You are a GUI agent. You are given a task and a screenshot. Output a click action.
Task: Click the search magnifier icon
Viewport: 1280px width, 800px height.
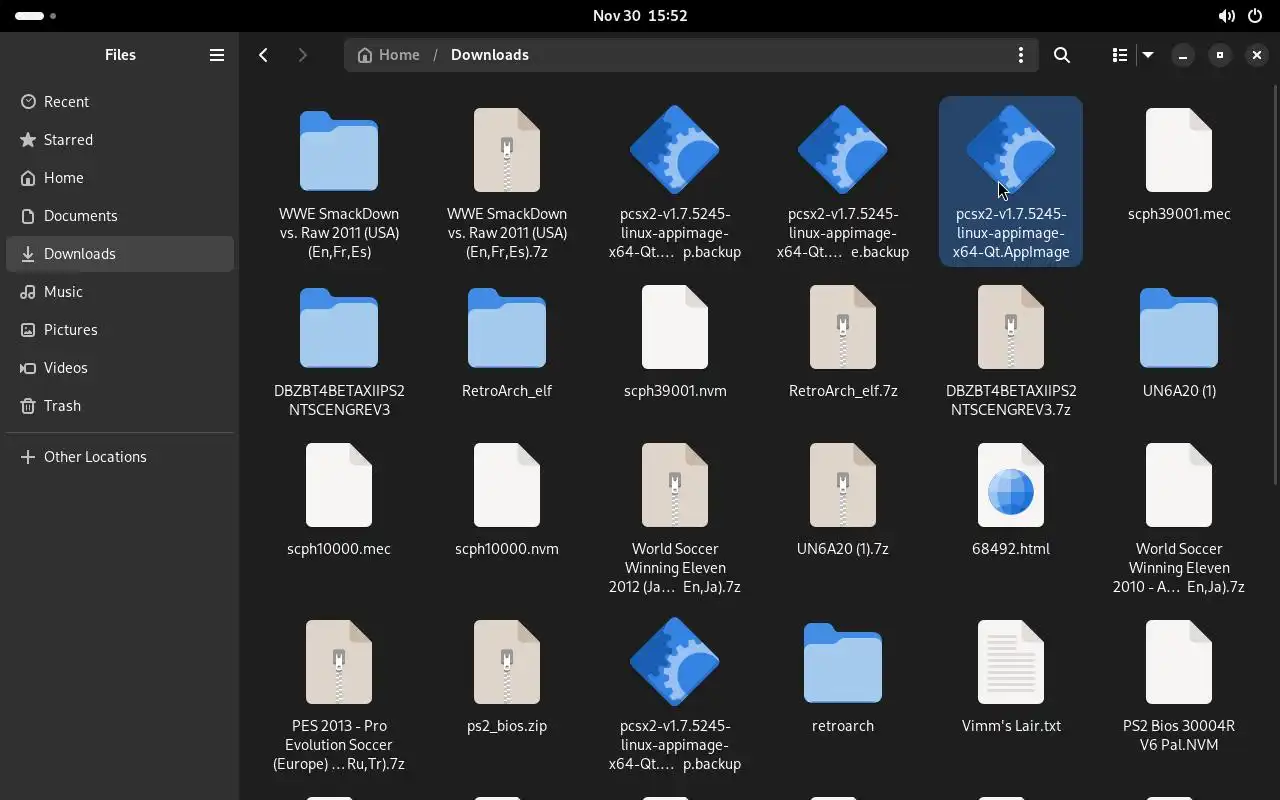(x=1062, y=55)
